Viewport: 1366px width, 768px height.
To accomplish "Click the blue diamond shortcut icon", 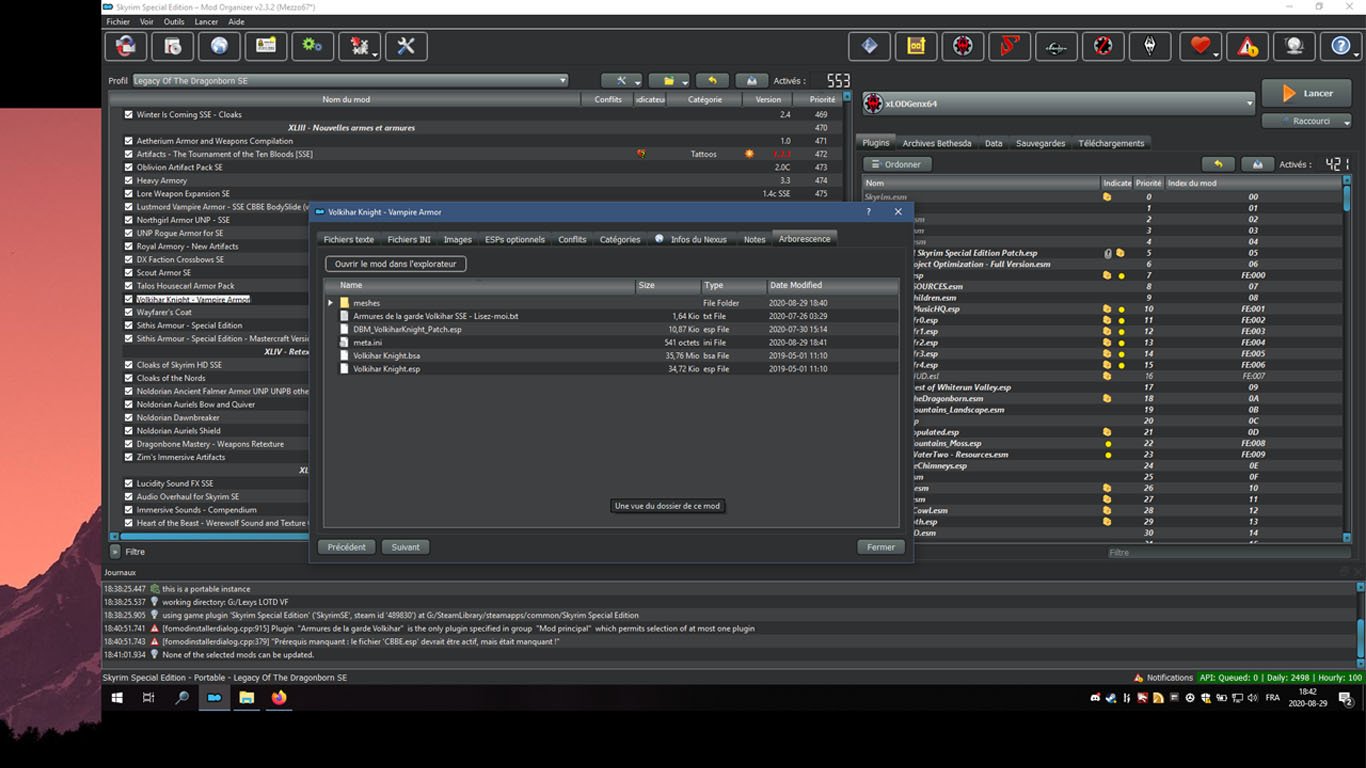I will [x=869, y=46].
